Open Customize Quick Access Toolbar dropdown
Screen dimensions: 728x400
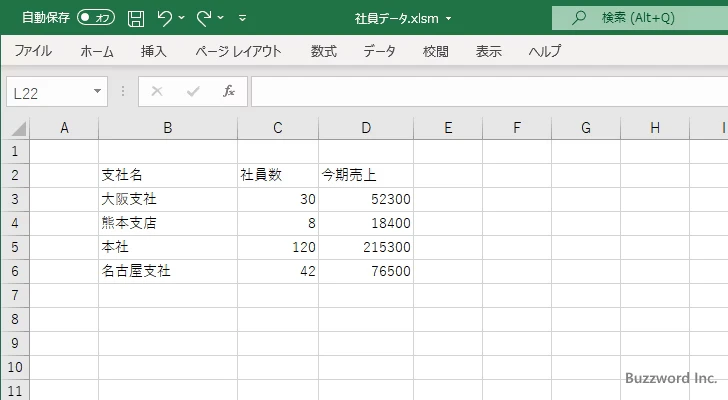point(242,18)
